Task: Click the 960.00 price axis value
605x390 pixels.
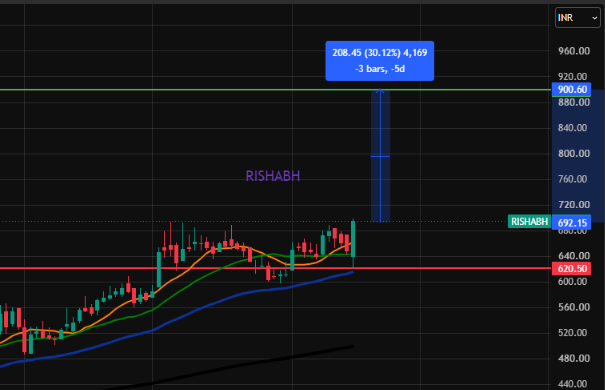Action: click(x=574, y=51)
